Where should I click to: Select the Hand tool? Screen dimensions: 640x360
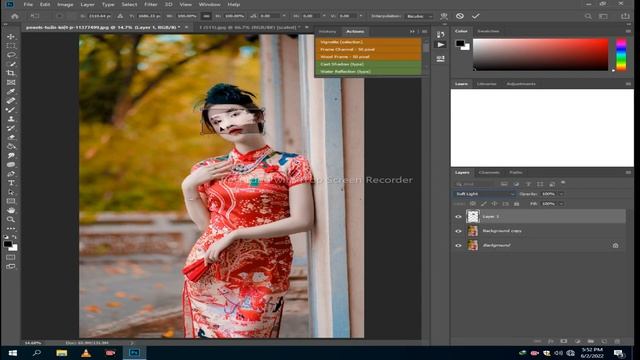11,210
